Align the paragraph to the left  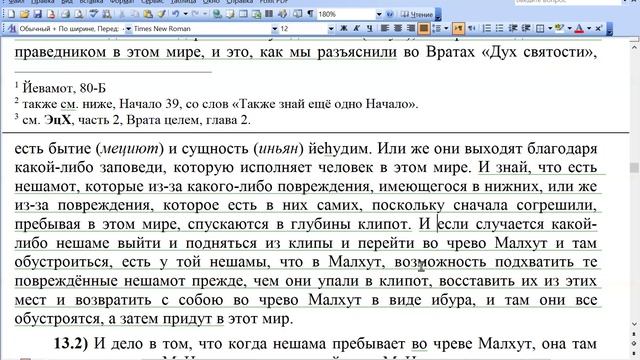(x=385, y=28)
